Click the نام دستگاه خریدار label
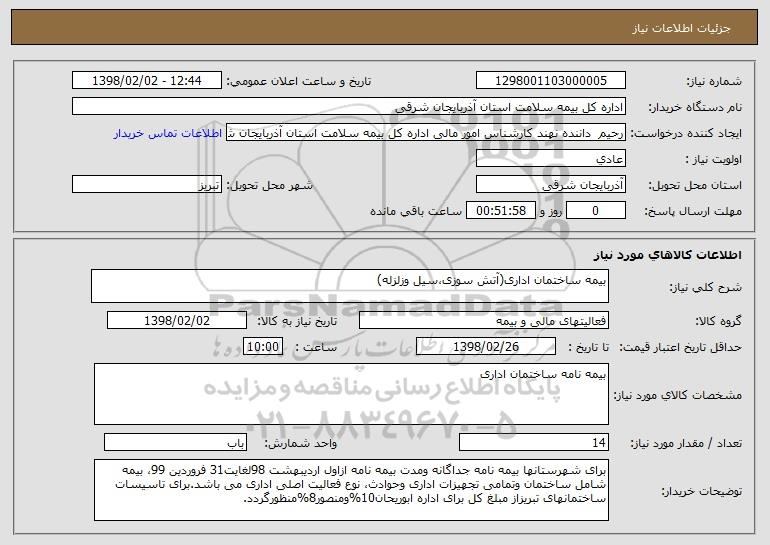 pos(695,107)
